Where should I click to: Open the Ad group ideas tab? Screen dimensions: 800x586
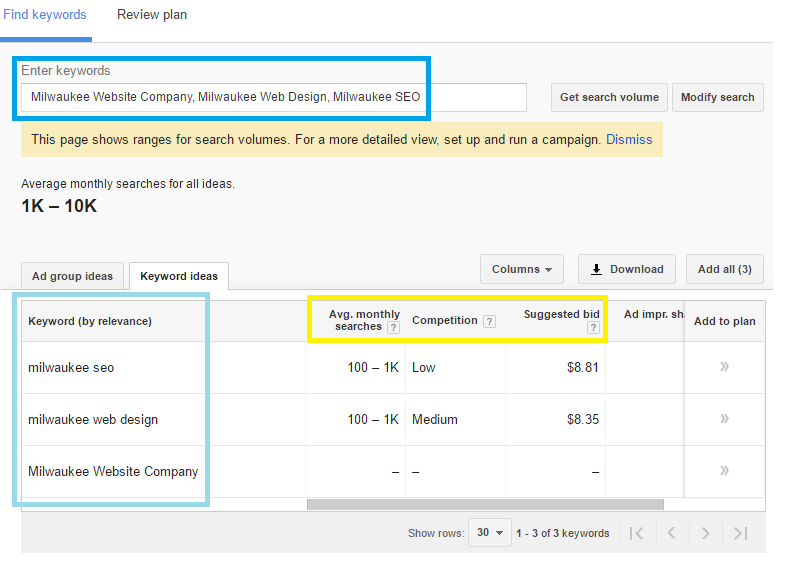pos(72,276)
